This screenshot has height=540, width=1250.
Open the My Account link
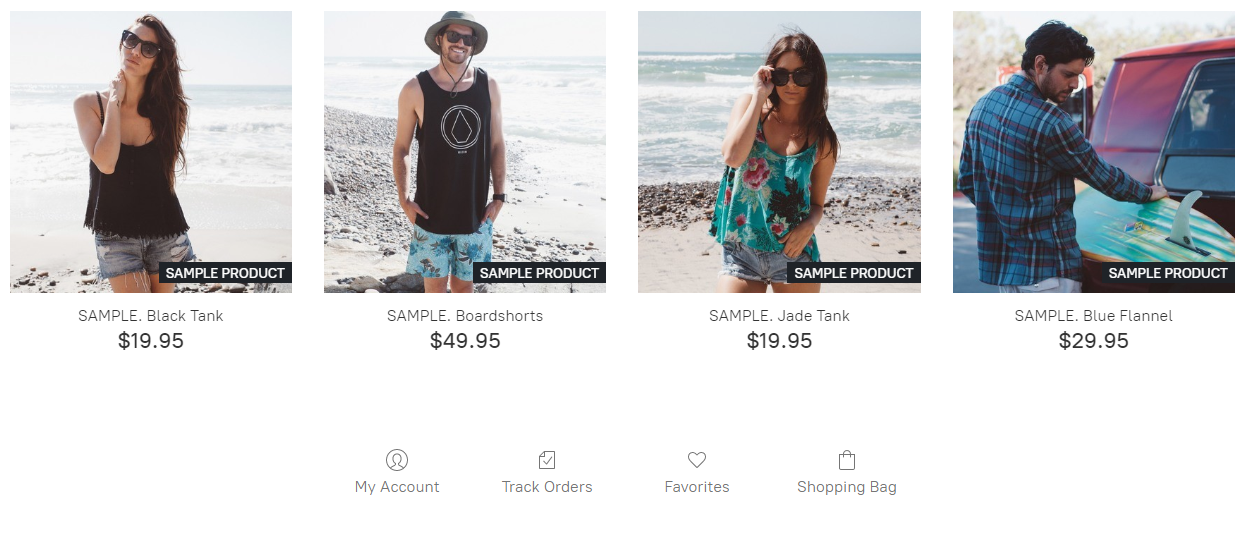click(397, 487)
